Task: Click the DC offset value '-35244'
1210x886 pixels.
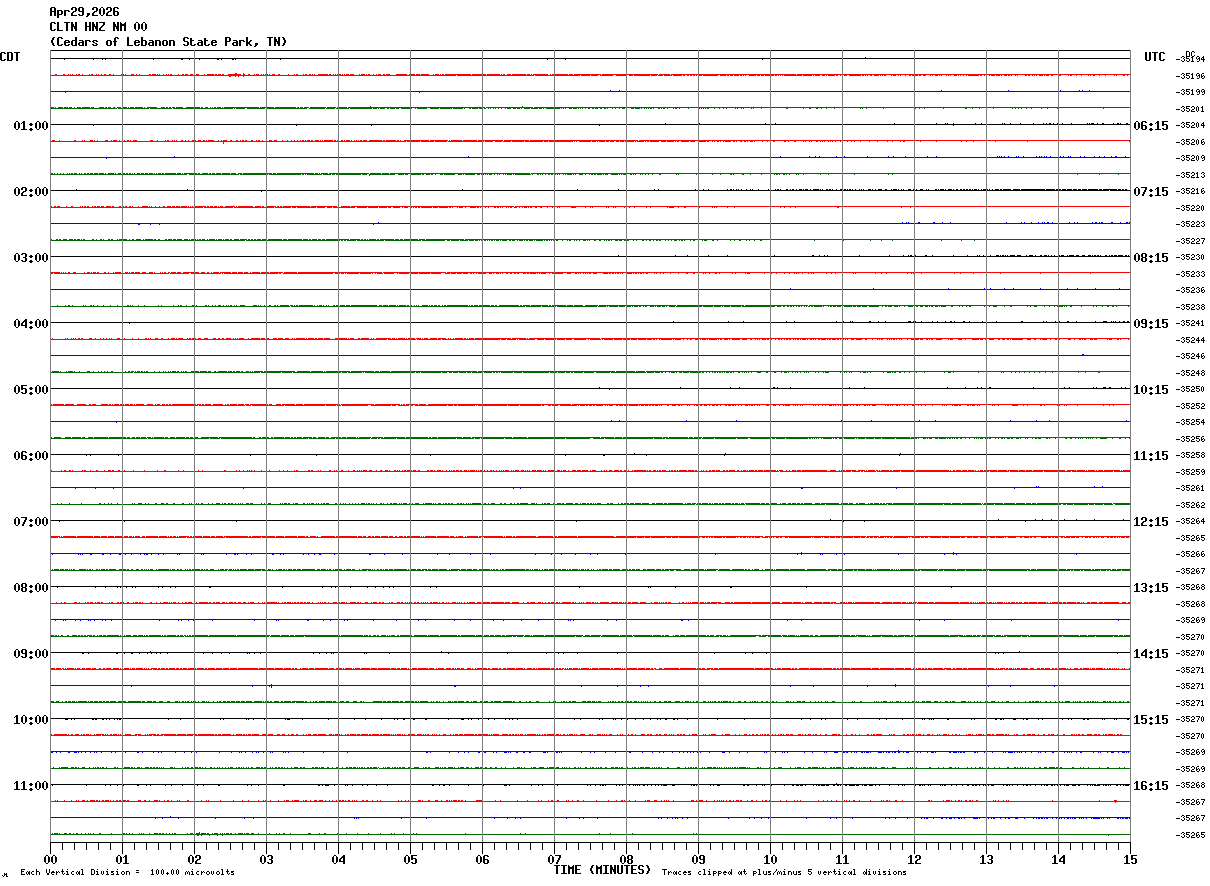Action: click(1190, 340)
